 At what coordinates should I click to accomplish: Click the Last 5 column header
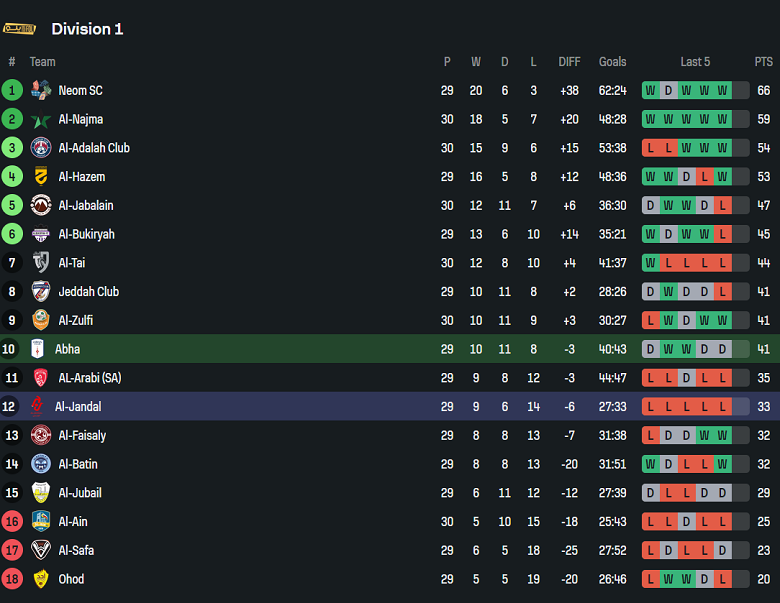(695, 62)
